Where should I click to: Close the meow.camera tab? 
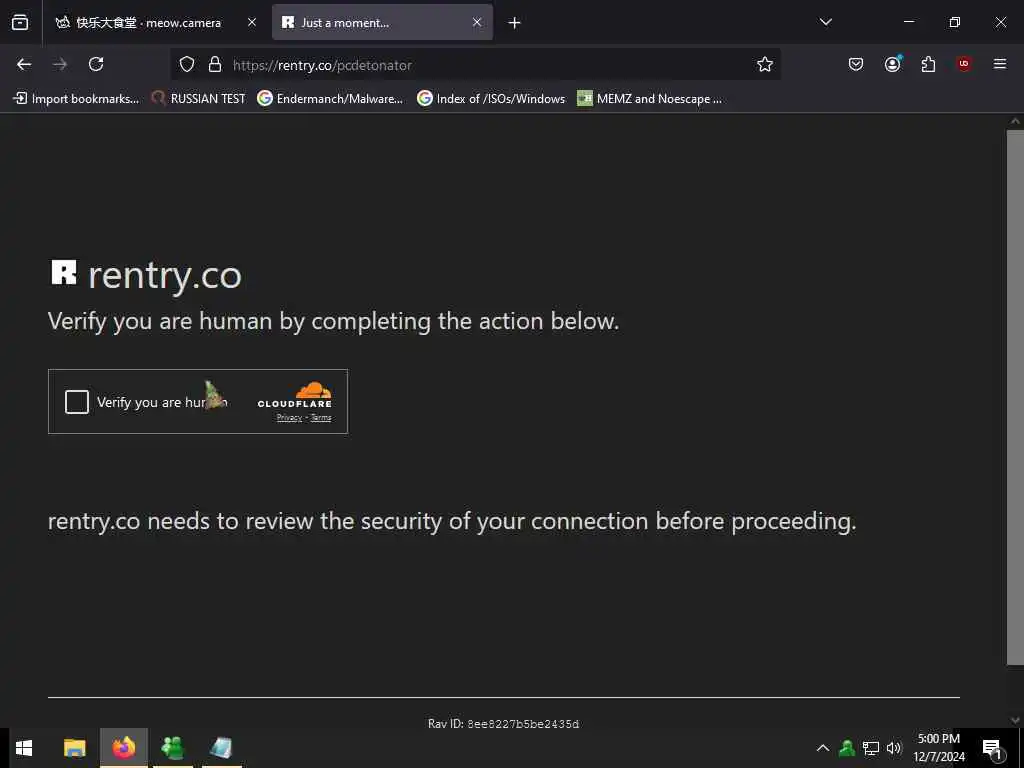pos(252,22)
